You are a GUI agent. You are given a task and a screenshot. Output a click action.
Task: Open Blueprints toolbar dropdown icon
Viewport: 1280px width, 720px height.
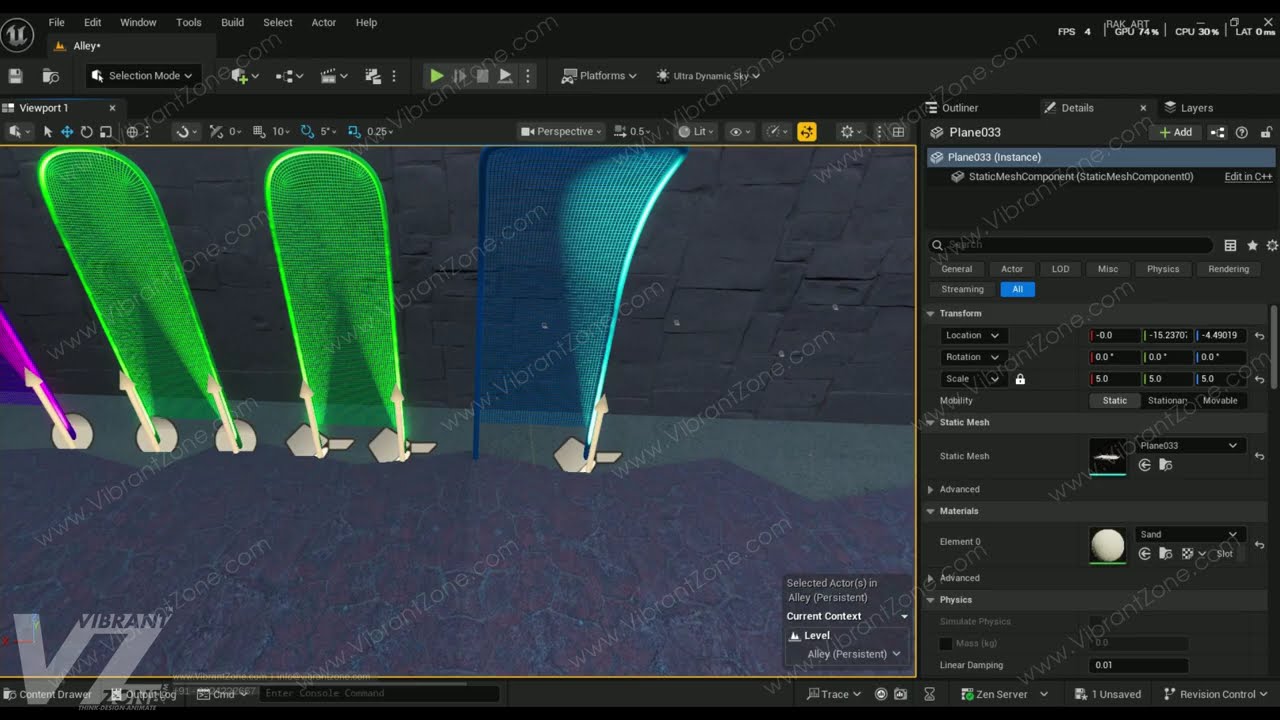click(289, 75)
